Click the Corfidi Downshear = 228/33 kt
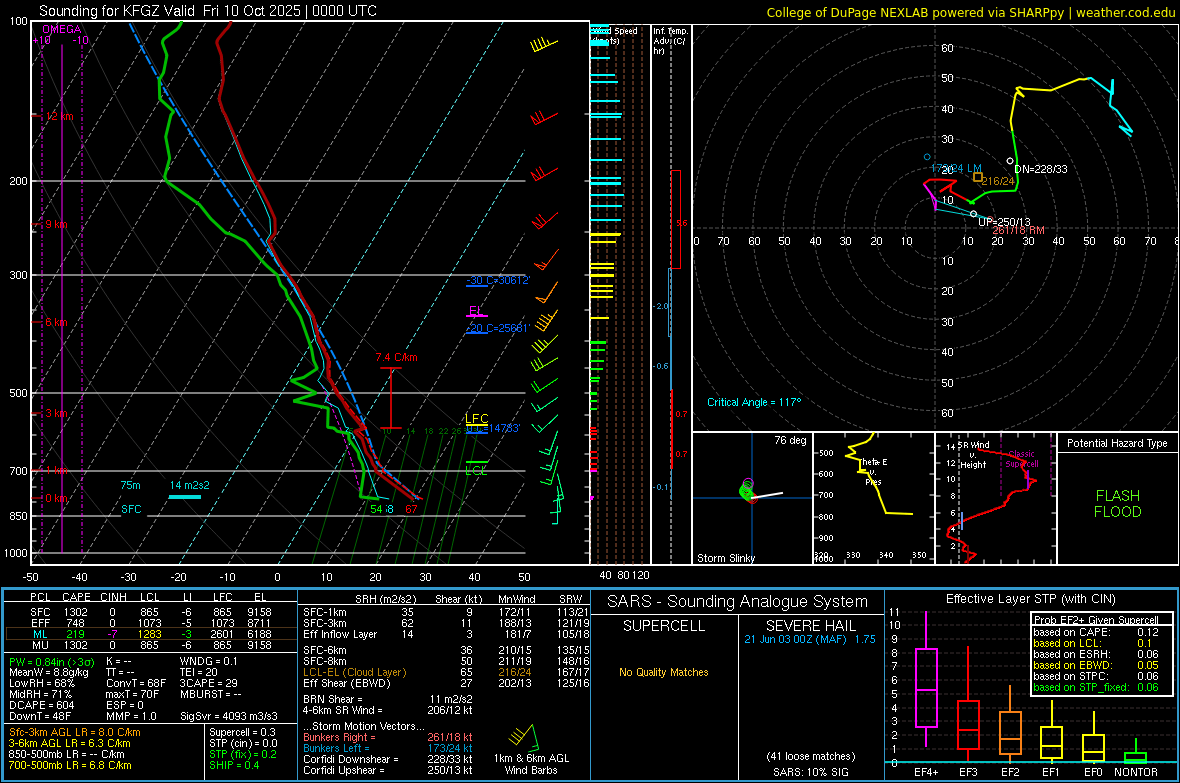This screenshot has height=783, width=1180. click(388, 759)
